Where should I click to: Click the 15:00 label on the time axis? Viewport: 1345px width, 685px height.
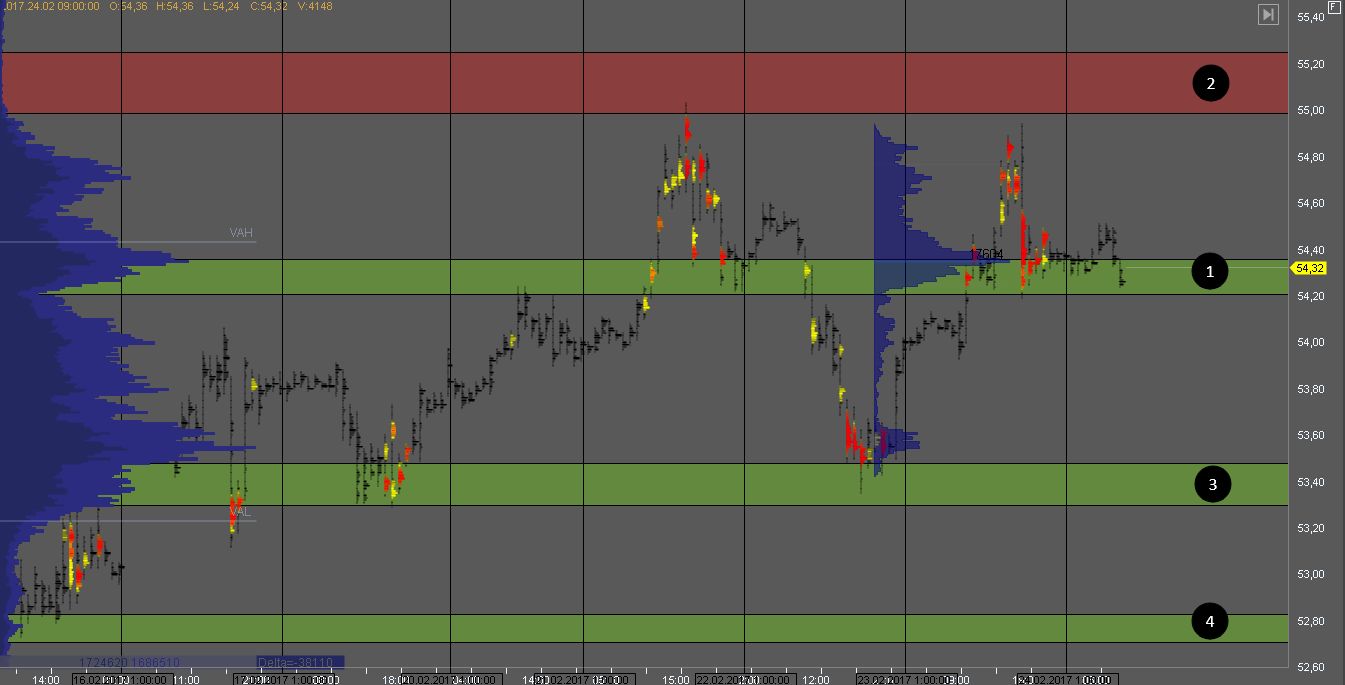coord(676,680)
